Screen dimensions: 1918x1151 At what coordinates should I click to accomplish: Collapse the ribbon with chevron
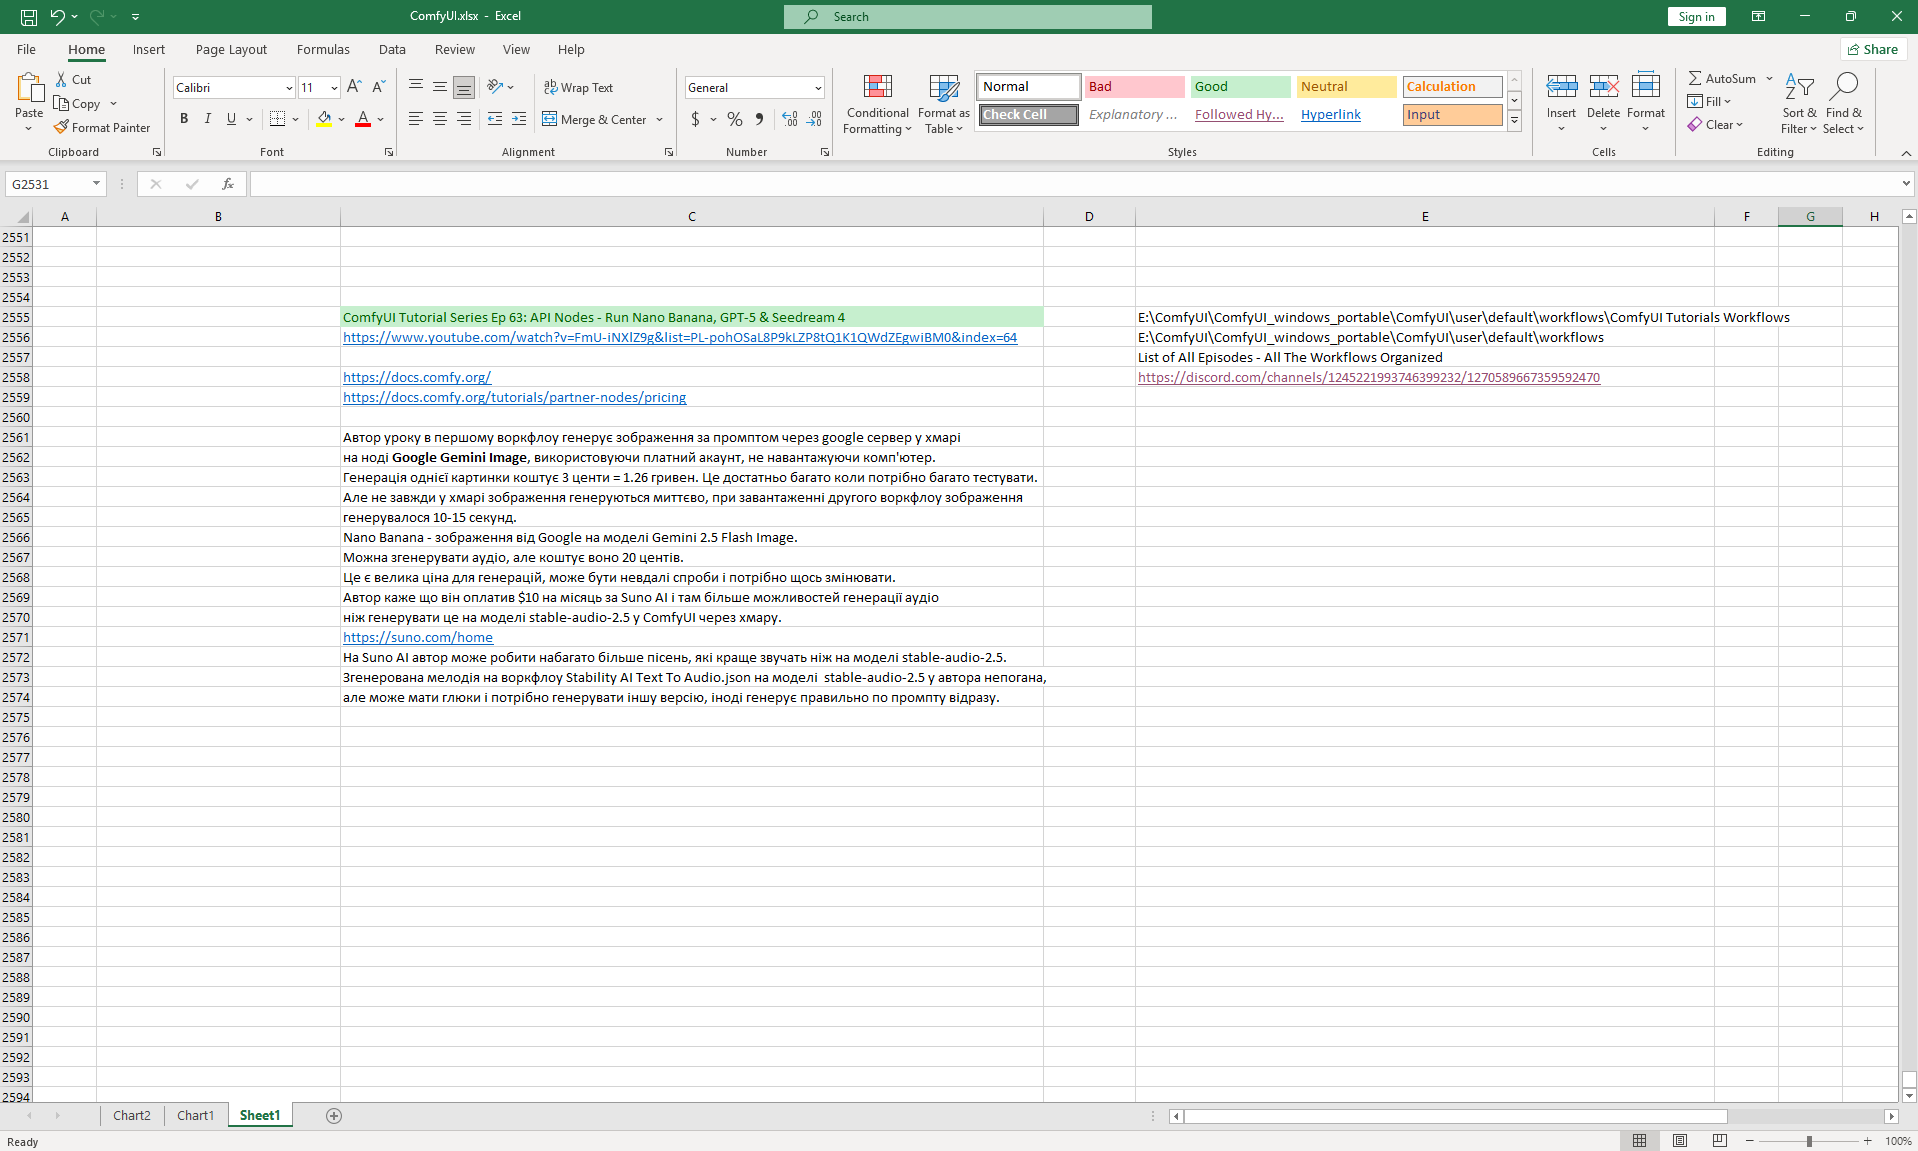click(x=1906, y=153)
